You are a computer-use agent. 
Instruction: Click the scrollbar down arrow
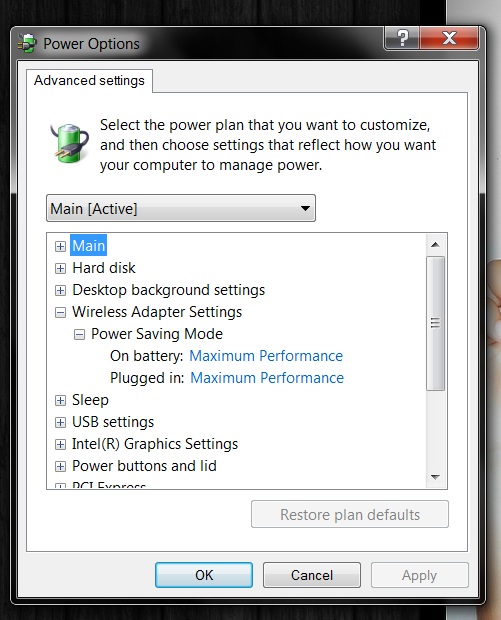point(435,477)
